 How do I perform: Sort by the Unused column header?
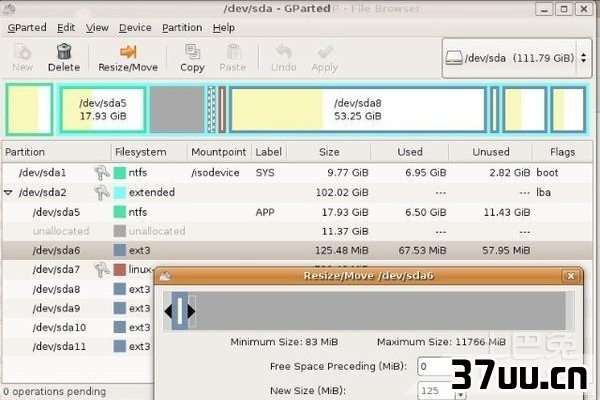click(491, 152)
